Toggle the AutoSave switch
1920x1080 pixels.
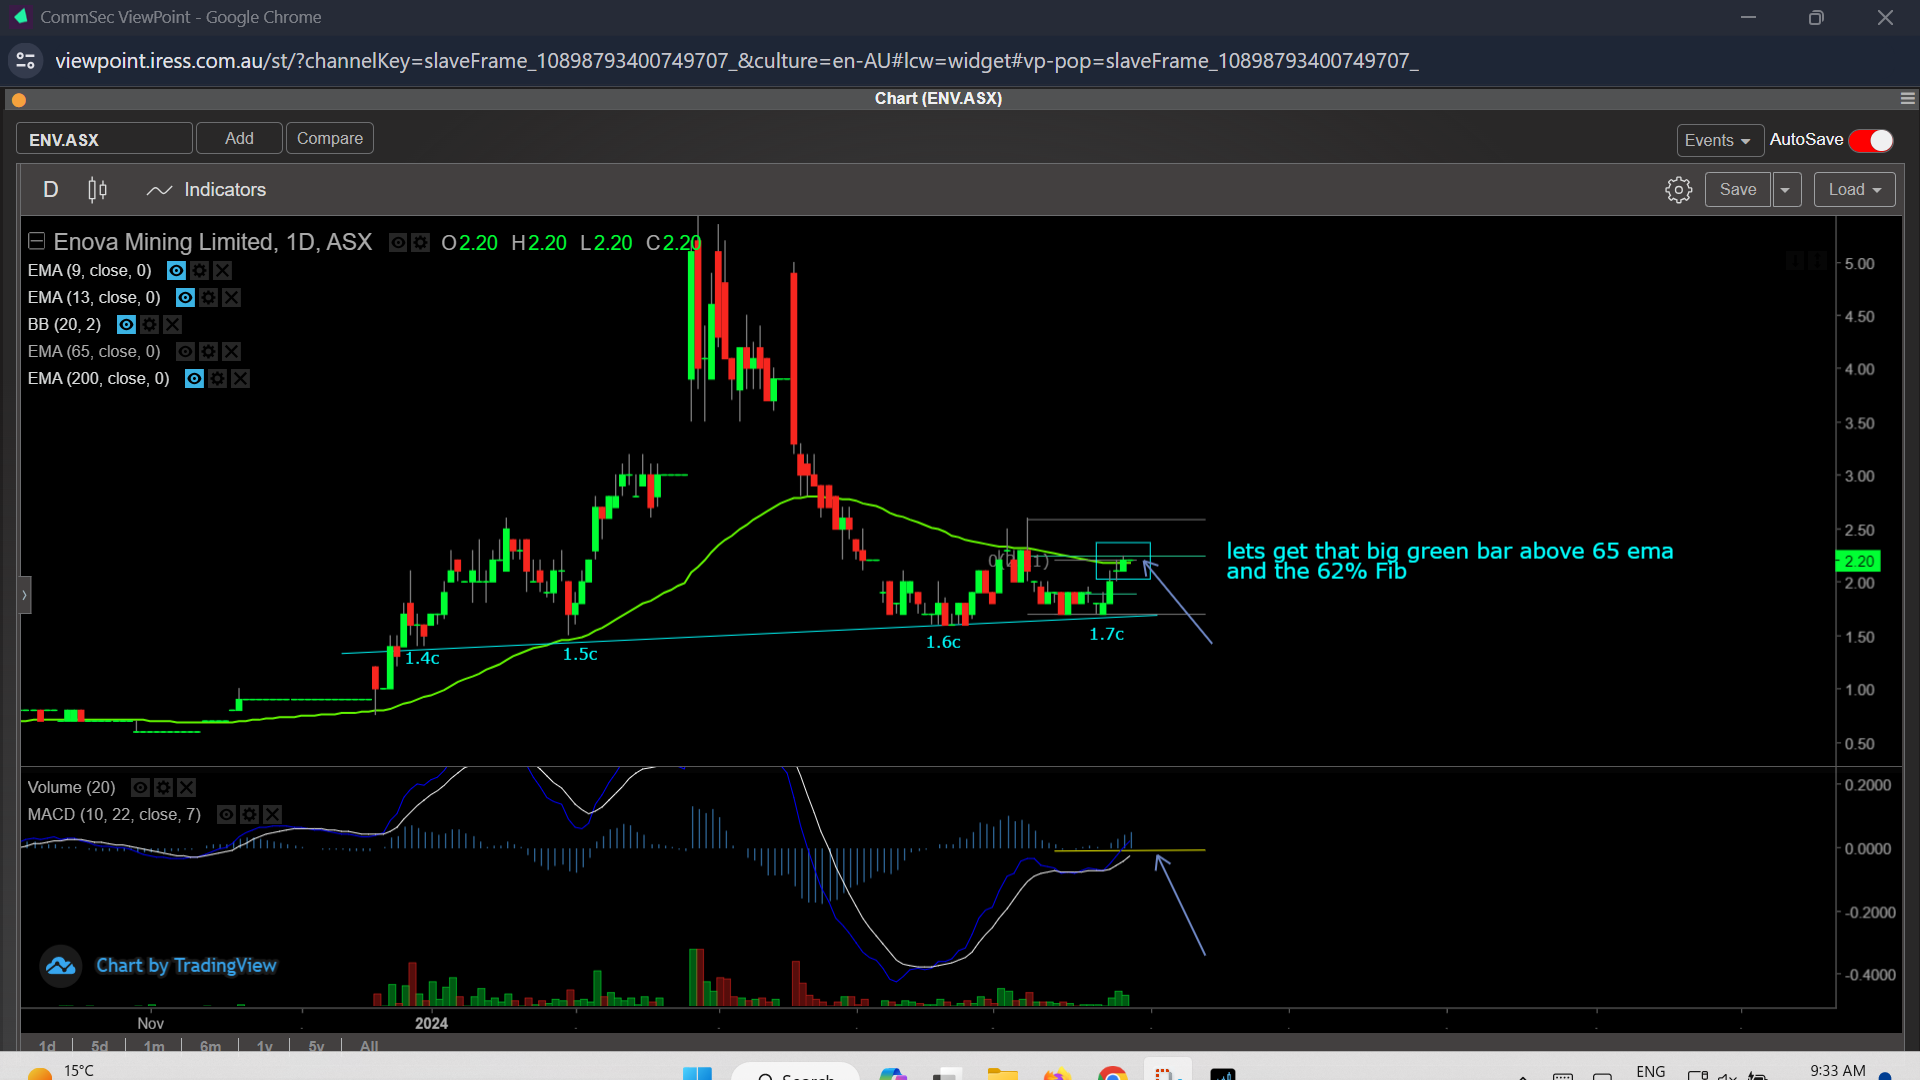coord(1871,140)
